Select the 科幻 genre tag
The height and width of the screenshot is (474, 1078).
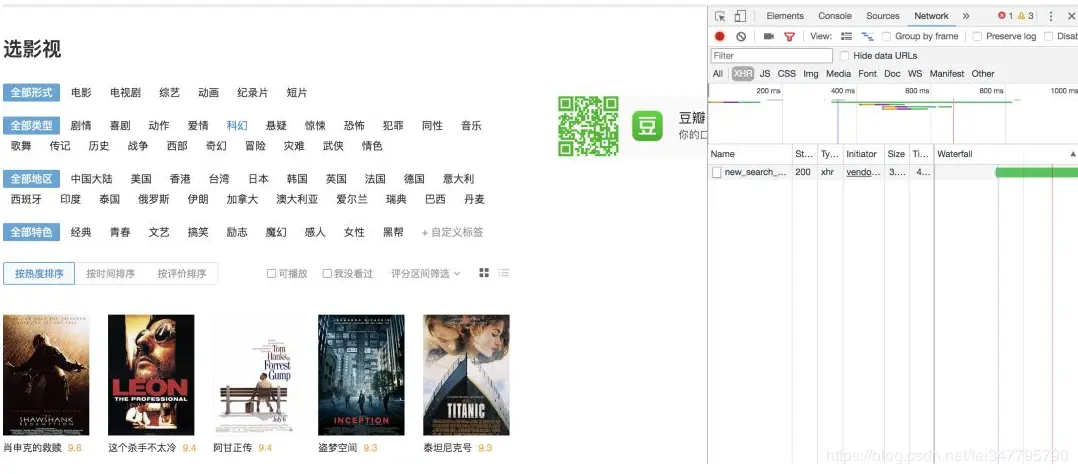tap(237, 126)
